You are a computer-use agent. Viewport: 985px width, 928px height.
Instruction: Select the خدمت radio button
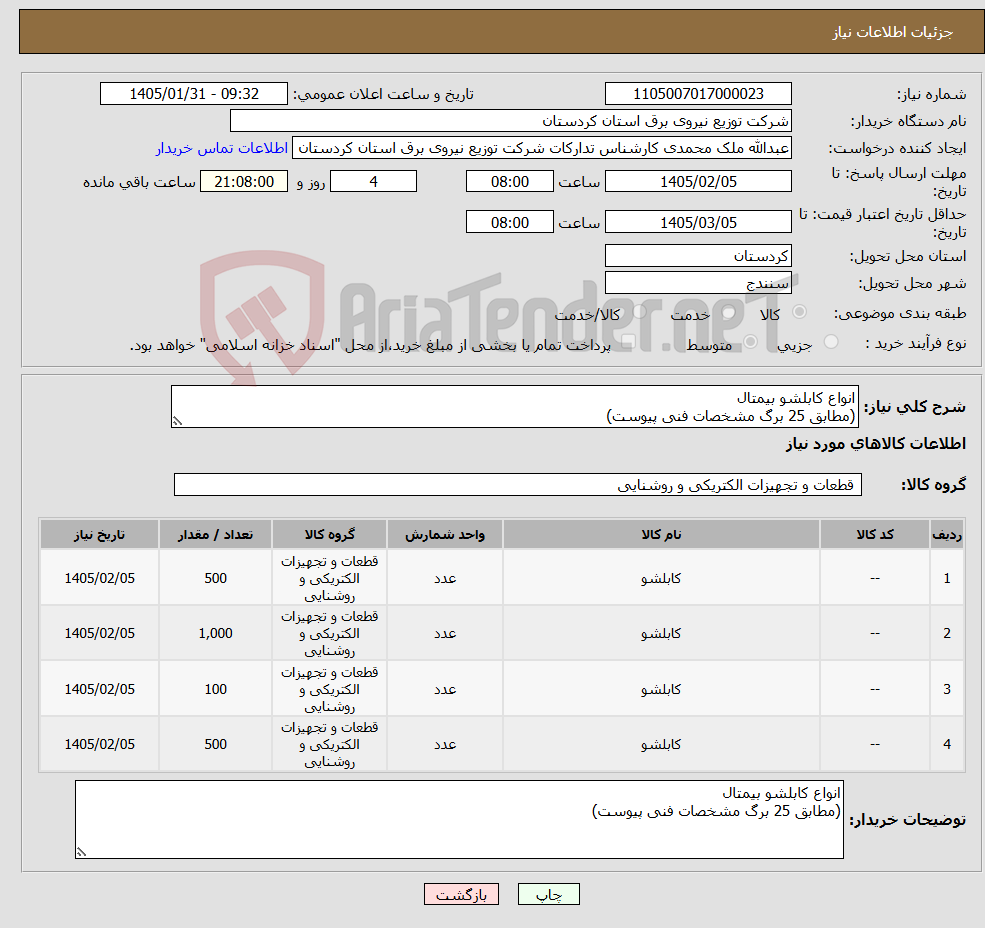click(729, 312)
